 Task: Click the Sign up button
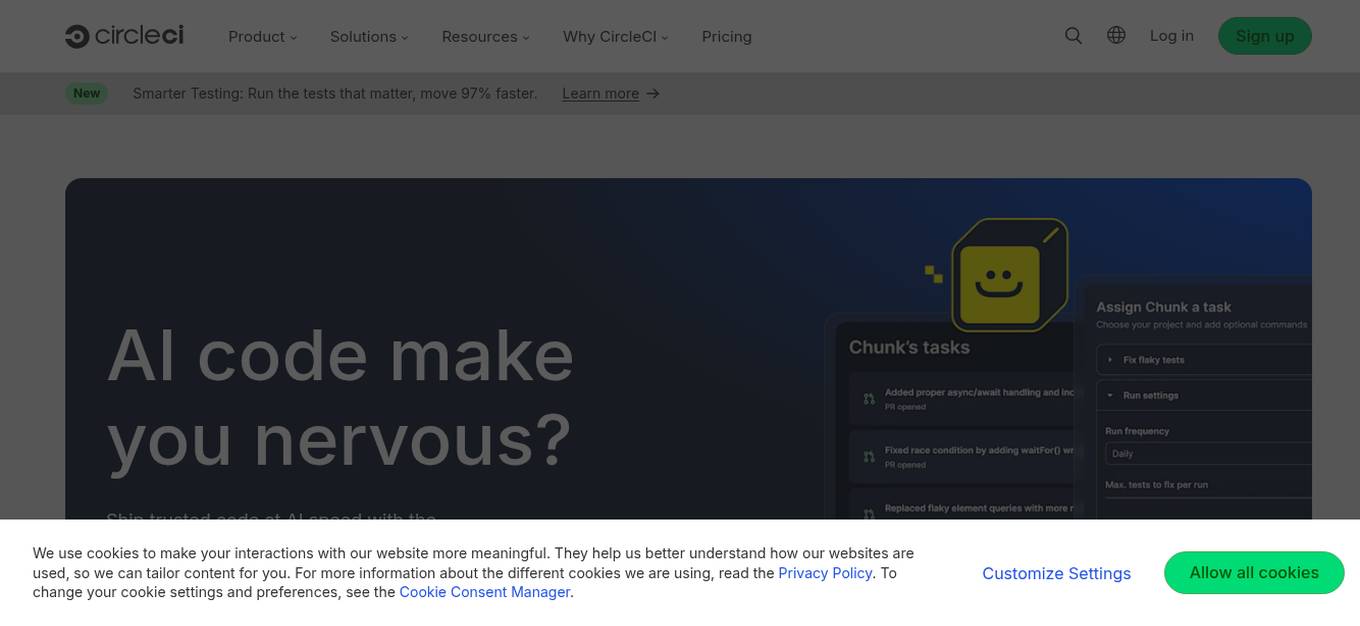1264,35
